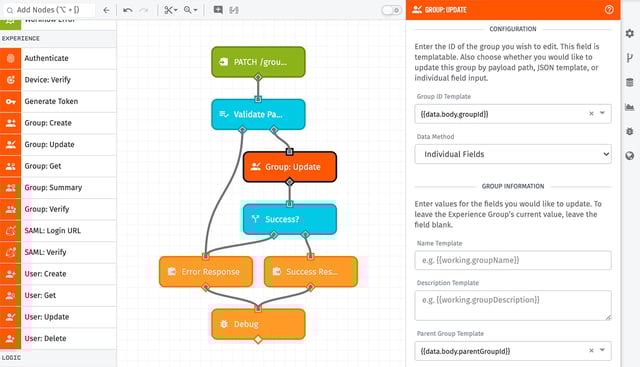Clear the Group ID Template value

click(591, 114)
